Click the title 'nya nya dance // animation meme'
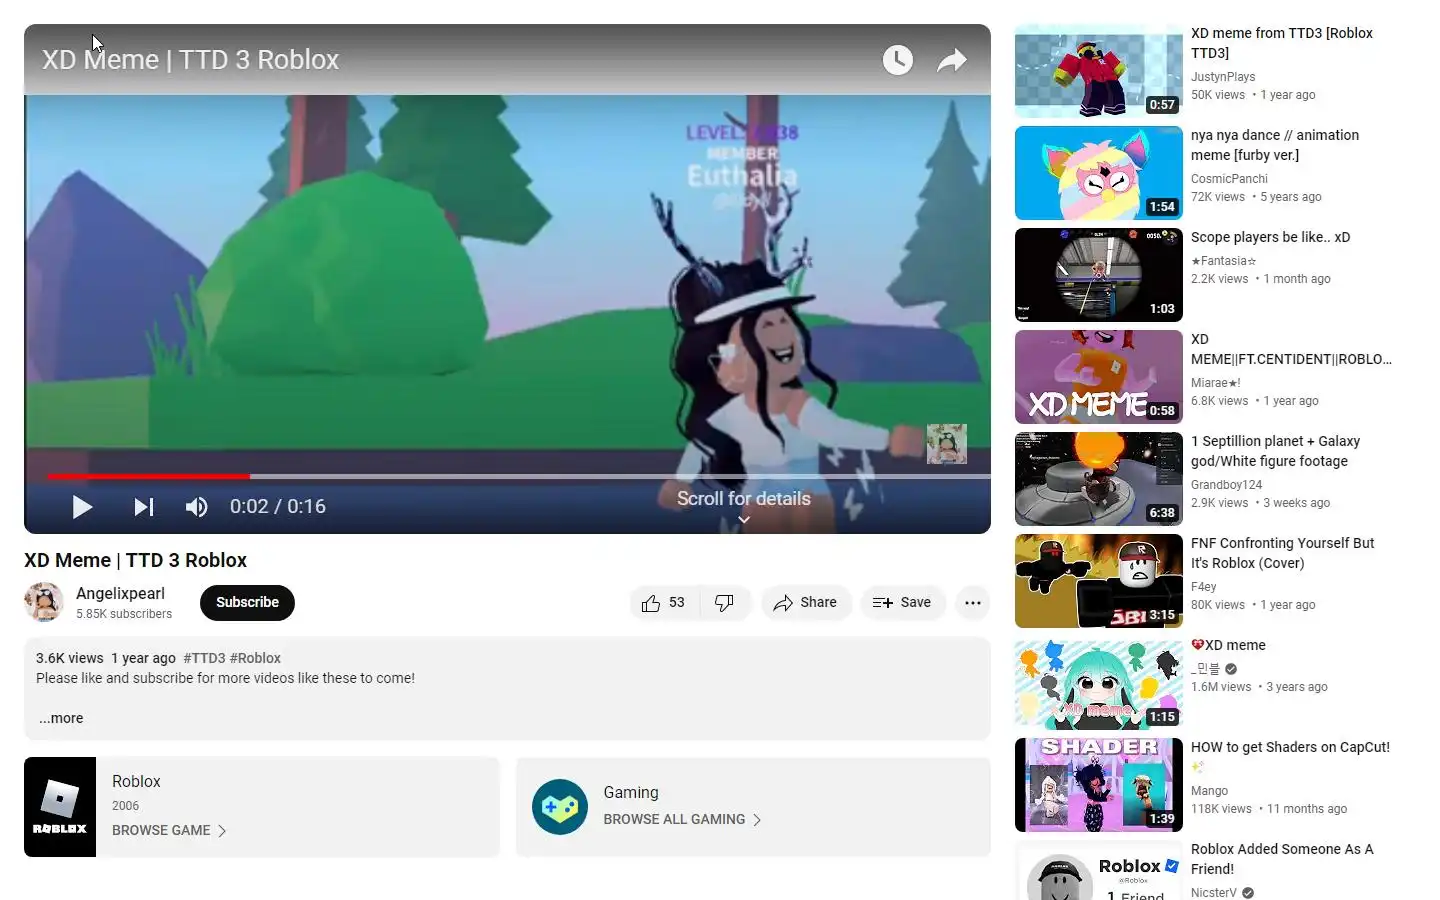Image resolution: width=1440 pixels, height=900 pixels. tap(1275, 145)
